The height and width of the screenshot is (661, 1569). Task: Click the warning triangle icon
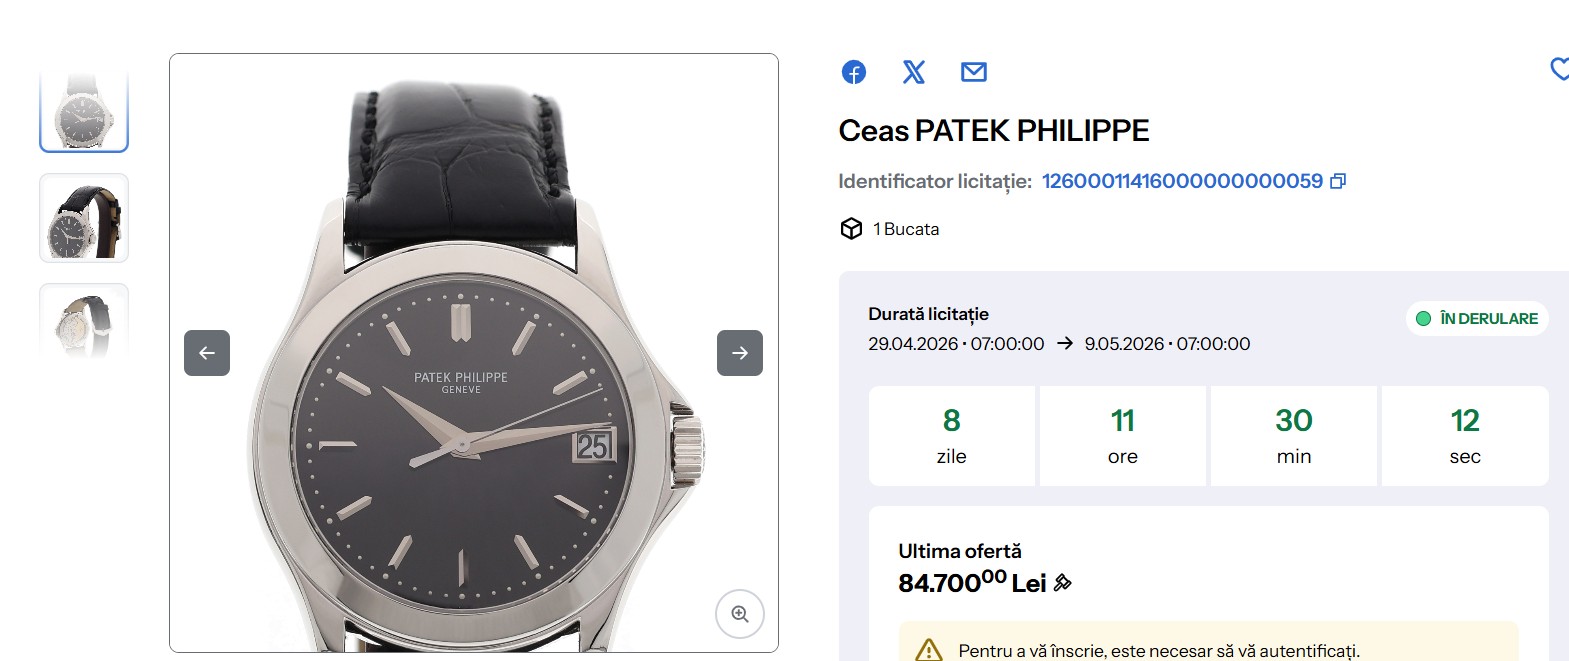coord(929,651)
